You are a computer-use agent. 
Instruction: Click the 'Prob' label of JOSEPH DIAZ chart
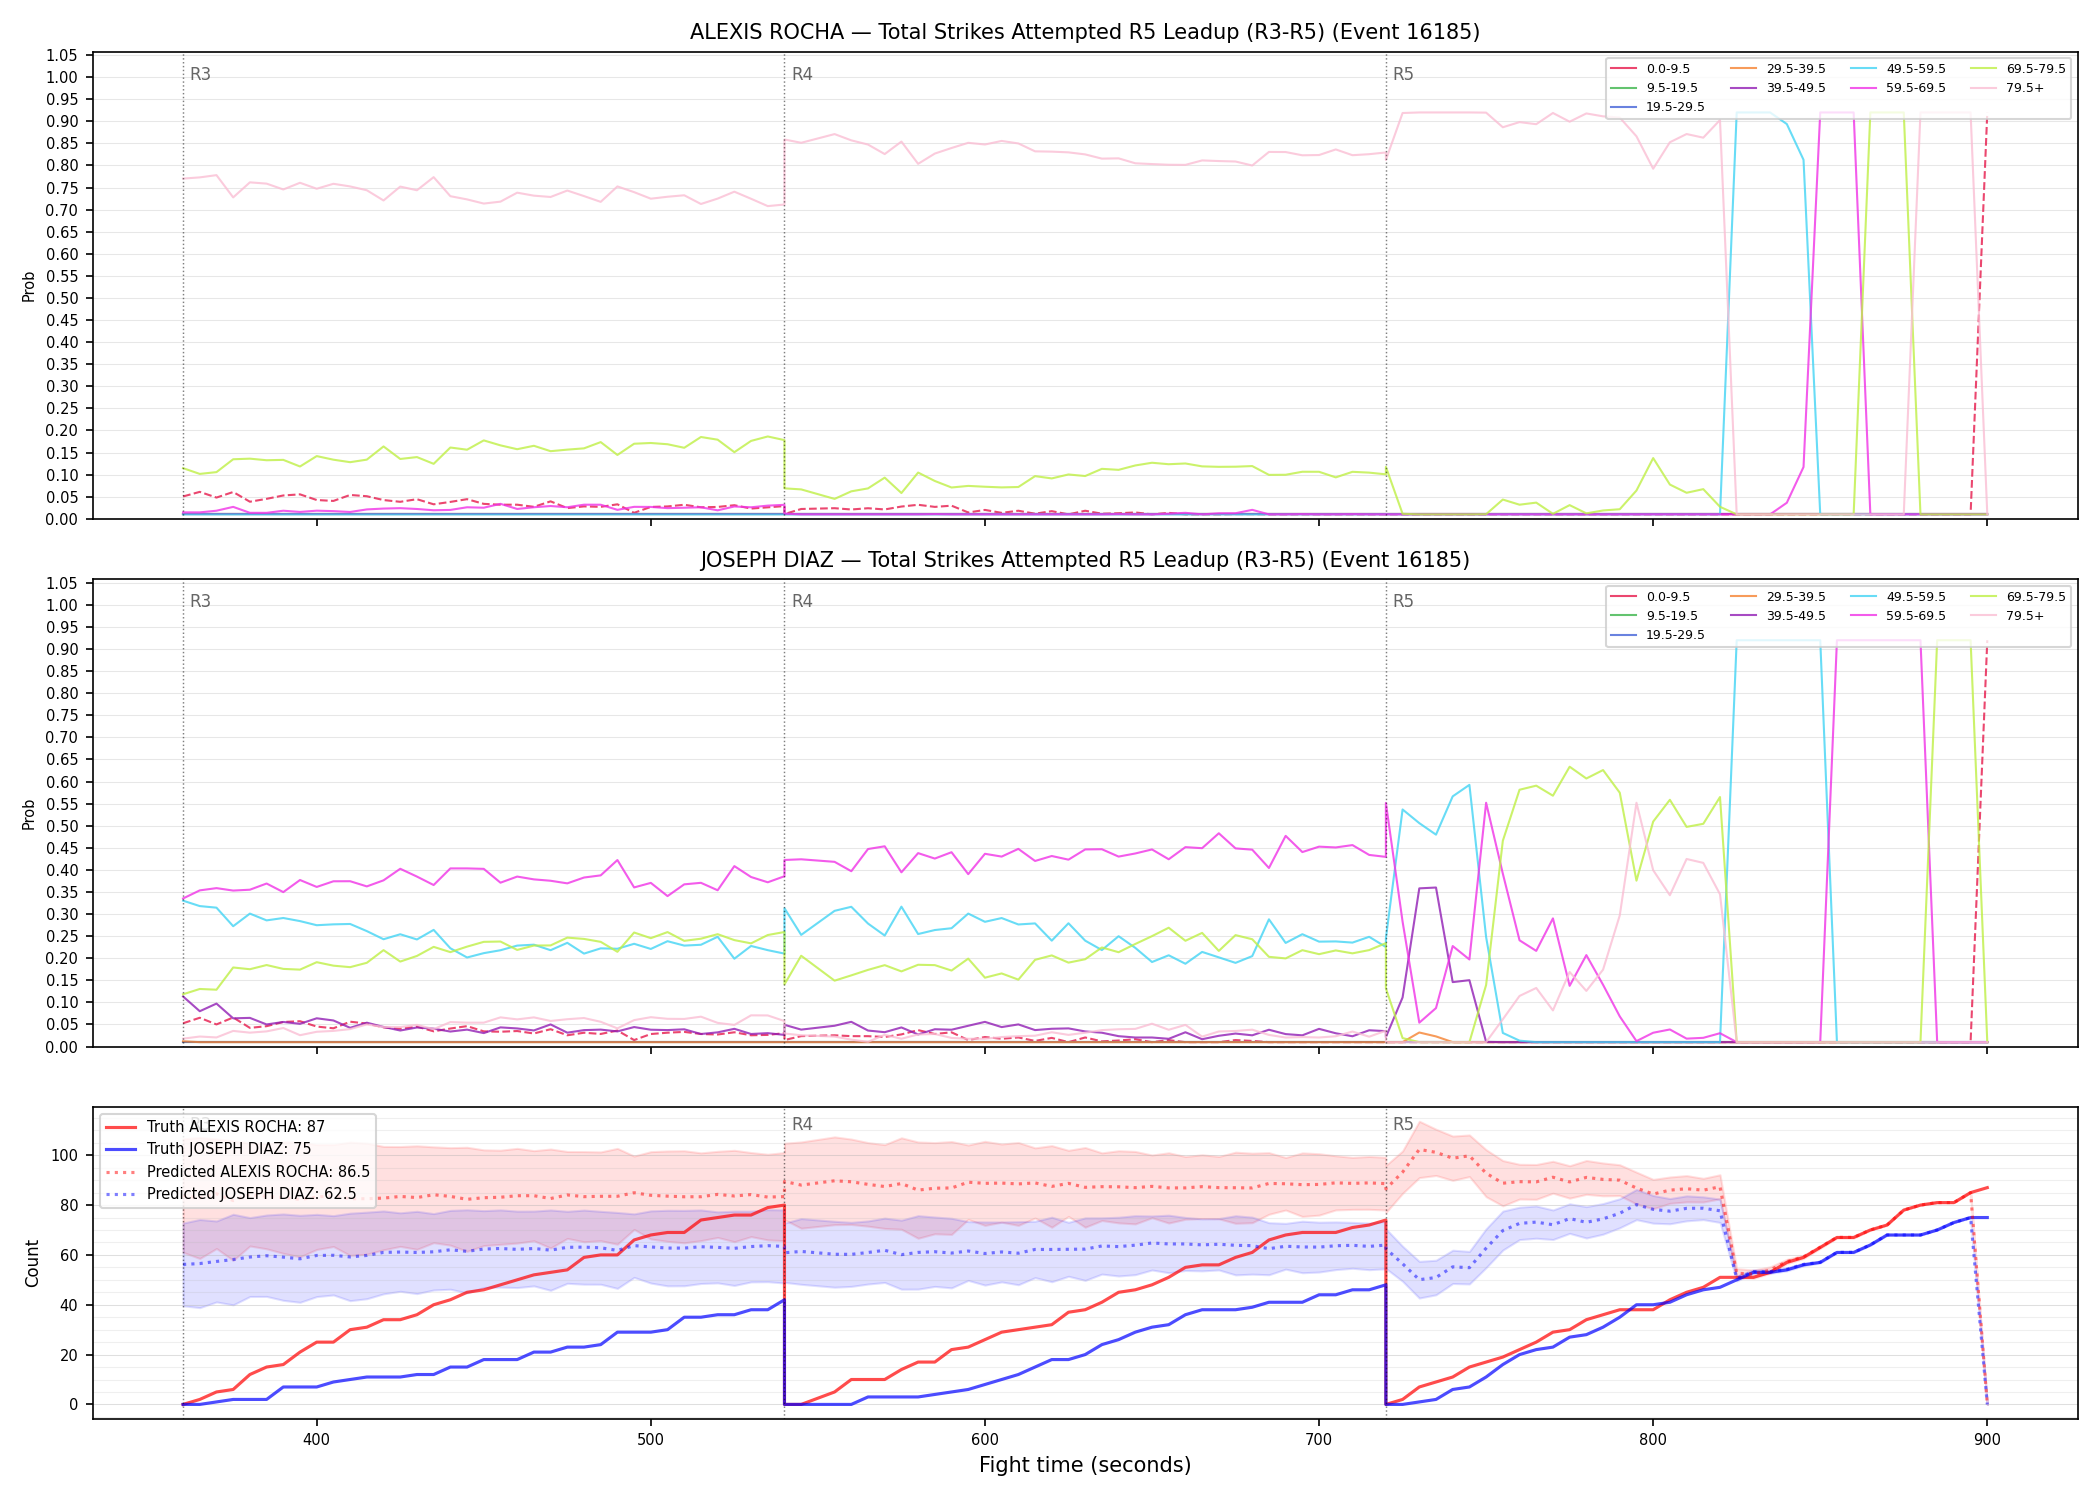[29, 814]
